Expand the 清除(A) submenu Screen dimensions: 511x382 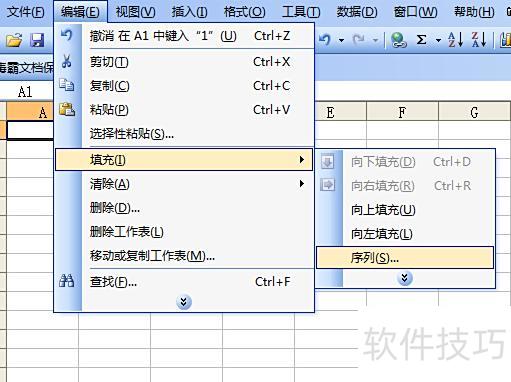click(184, 184)
